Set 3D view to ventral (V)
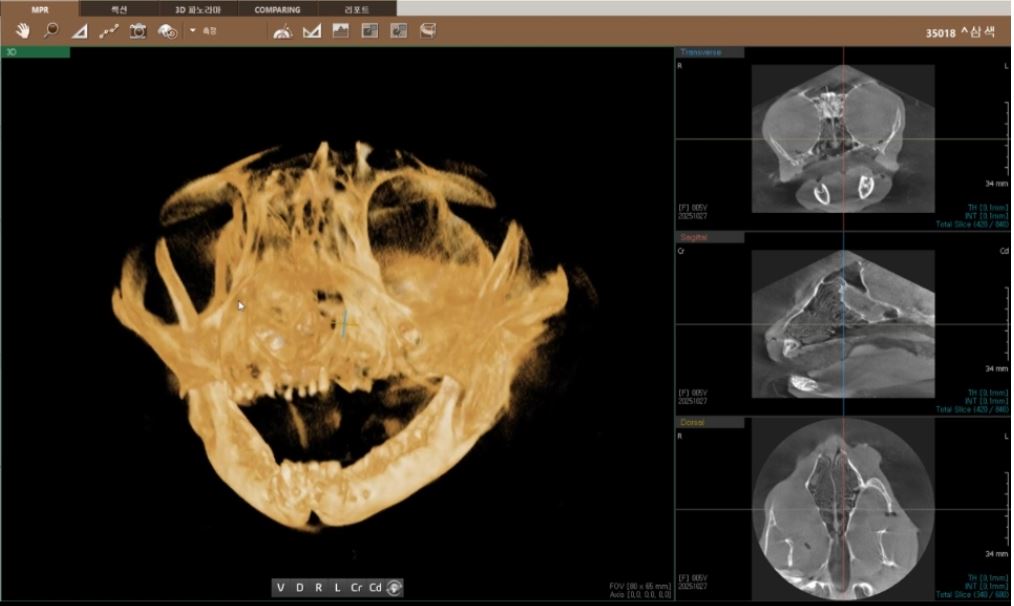1014x606 pixels. click(x=280, y=587)
